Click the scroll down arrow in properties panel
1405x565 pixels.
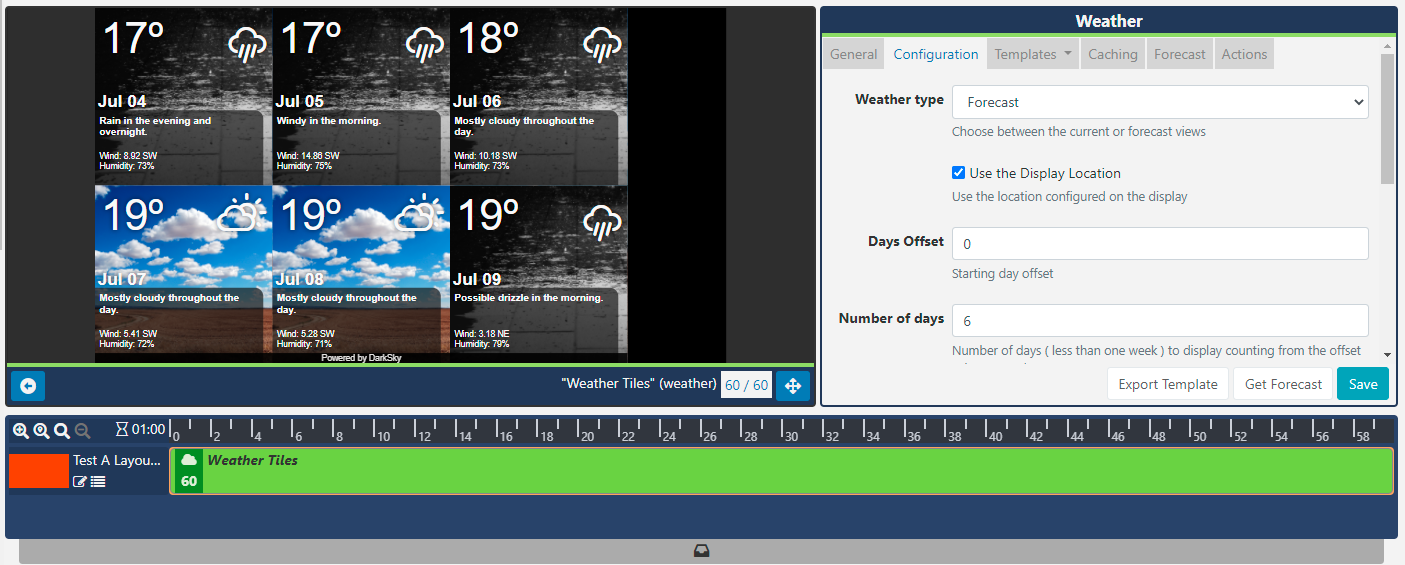(x=1387, y=354)
